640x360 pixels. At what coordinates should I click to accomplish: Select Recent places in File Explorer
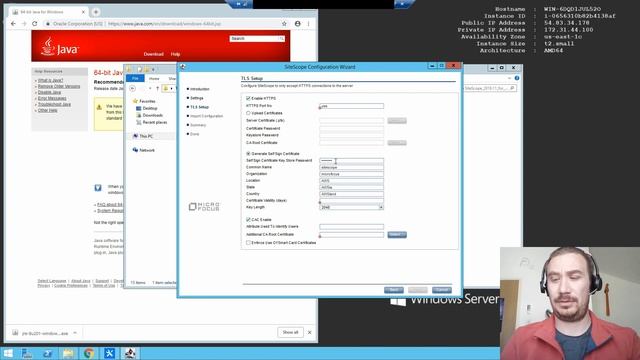point(155,122)
